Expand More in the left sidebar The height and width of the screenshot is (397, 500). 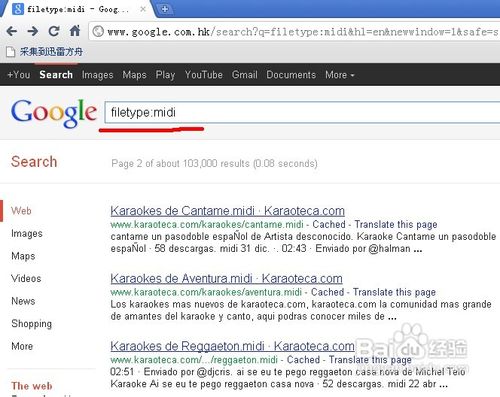pyautogui.click(x=22, y=346)
